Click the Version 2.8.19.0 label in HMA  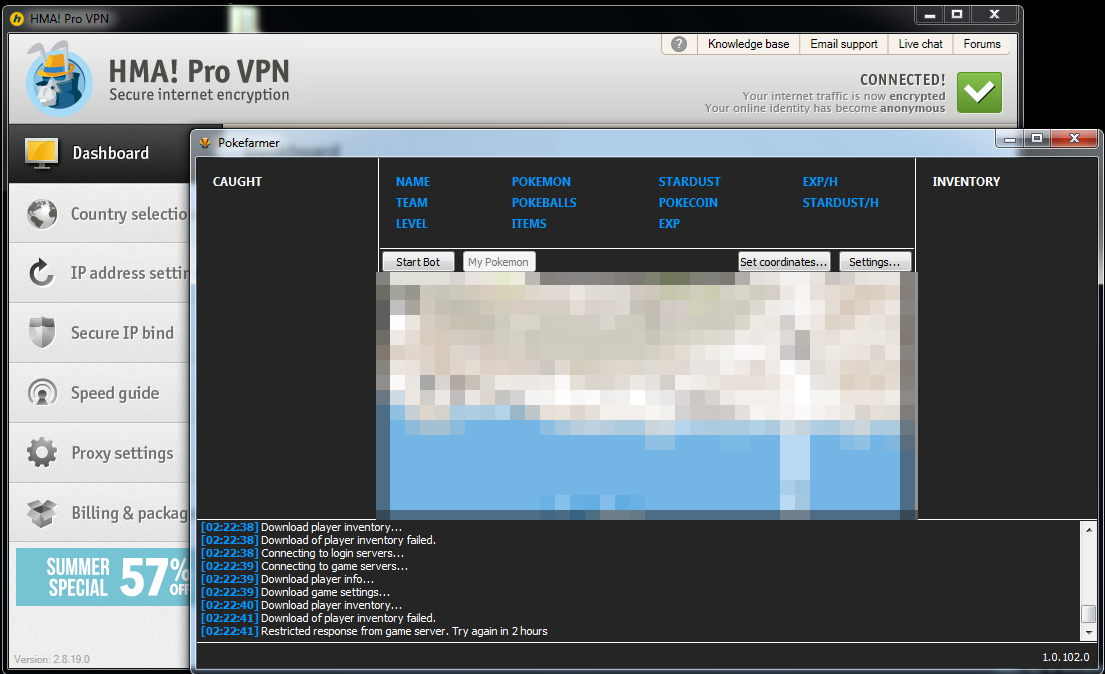click(52, 659)
